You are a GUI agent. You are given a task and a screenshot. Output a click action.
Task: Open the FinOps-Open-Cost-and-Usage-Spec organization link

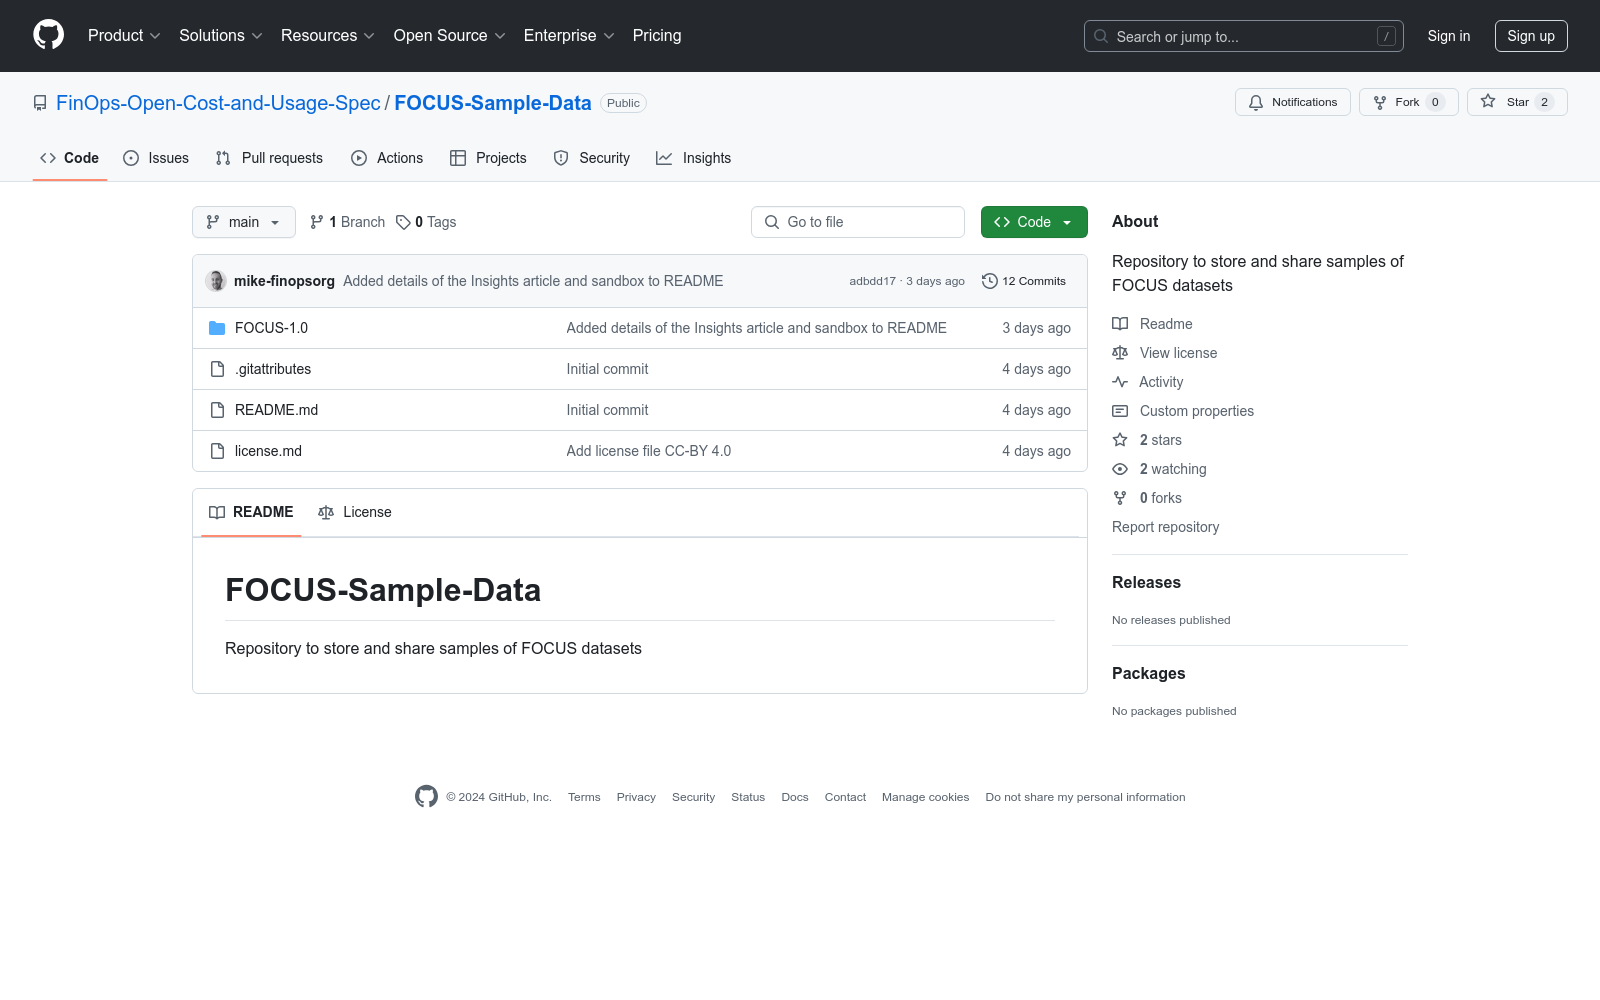pos(218,103)
